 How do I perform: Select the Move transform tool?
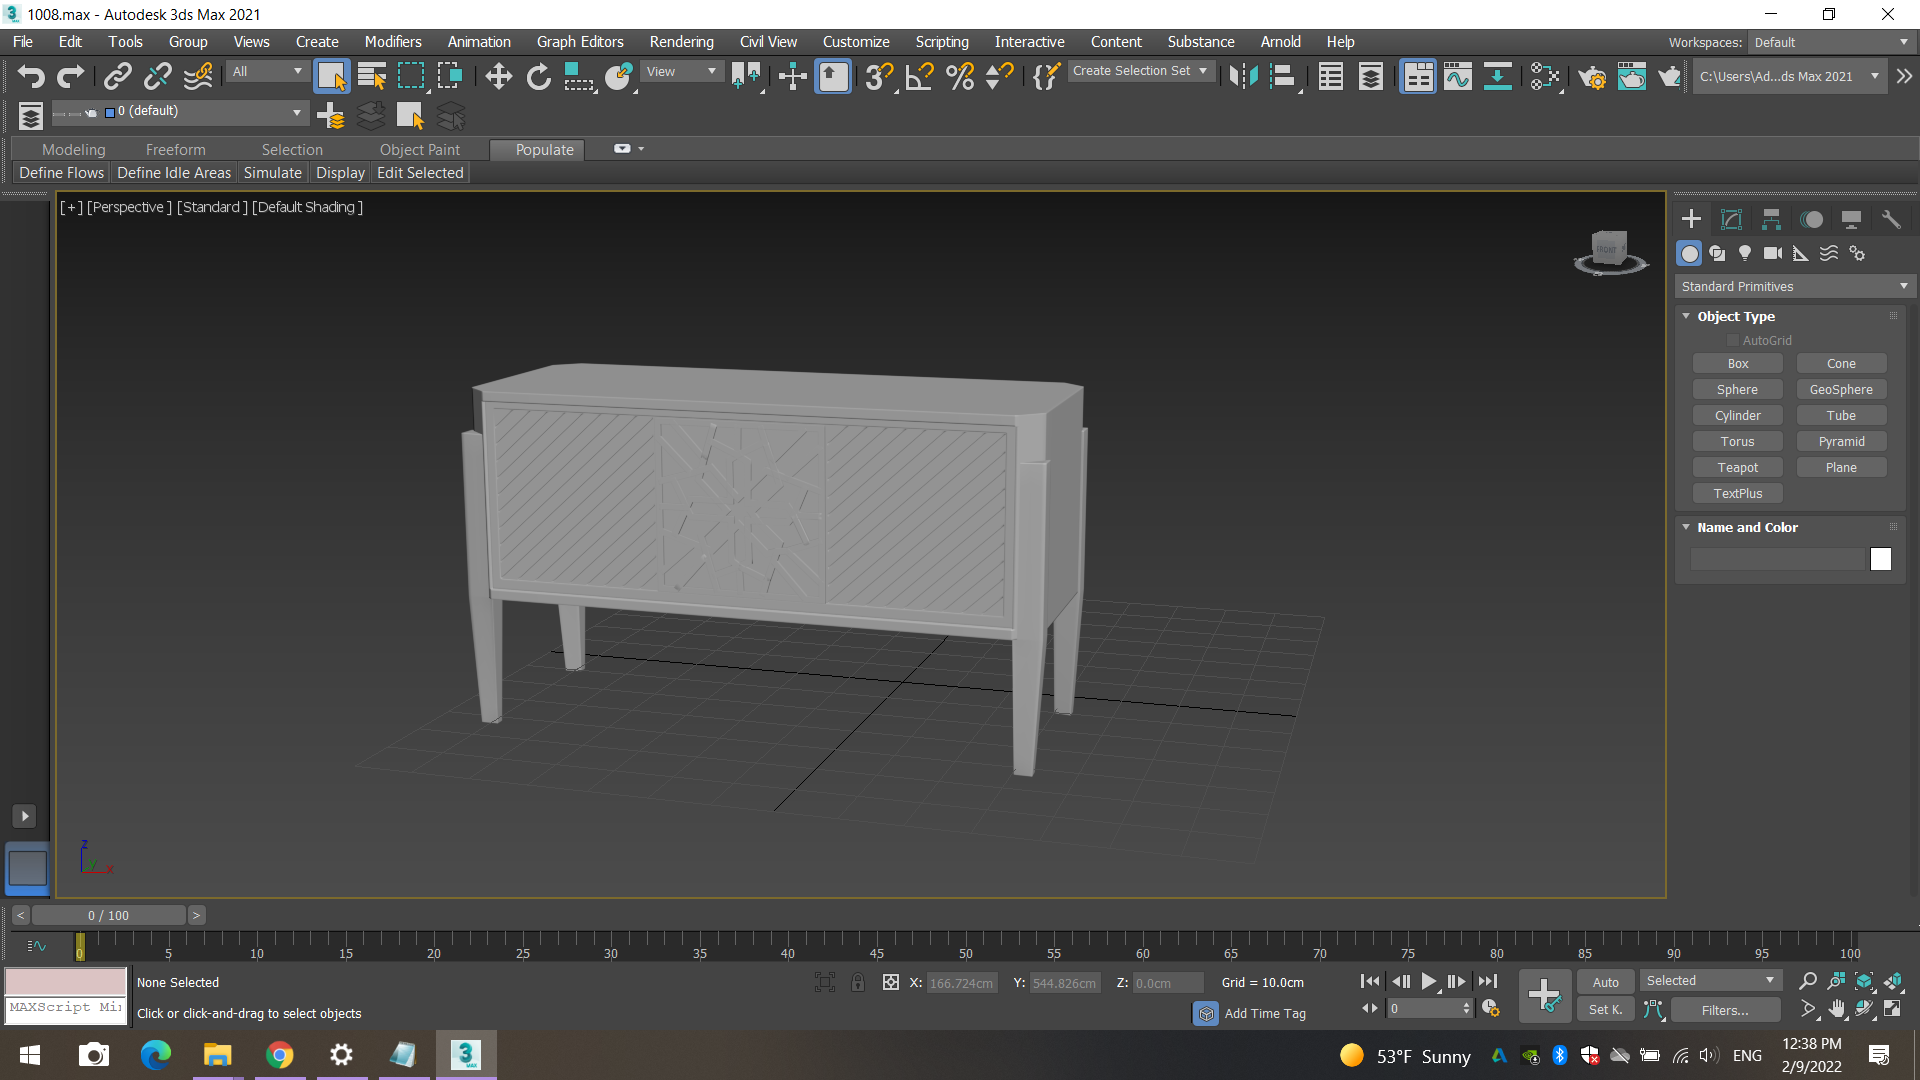click(498, 77)
